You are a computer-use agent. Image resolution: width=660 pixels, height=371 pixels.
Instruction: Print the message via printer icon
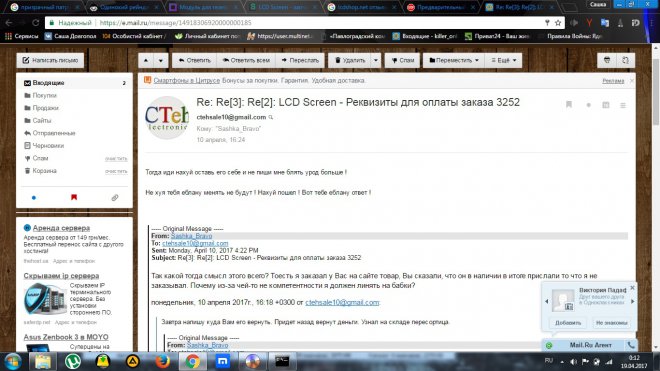pyautogui.click(x=607, y=60)
